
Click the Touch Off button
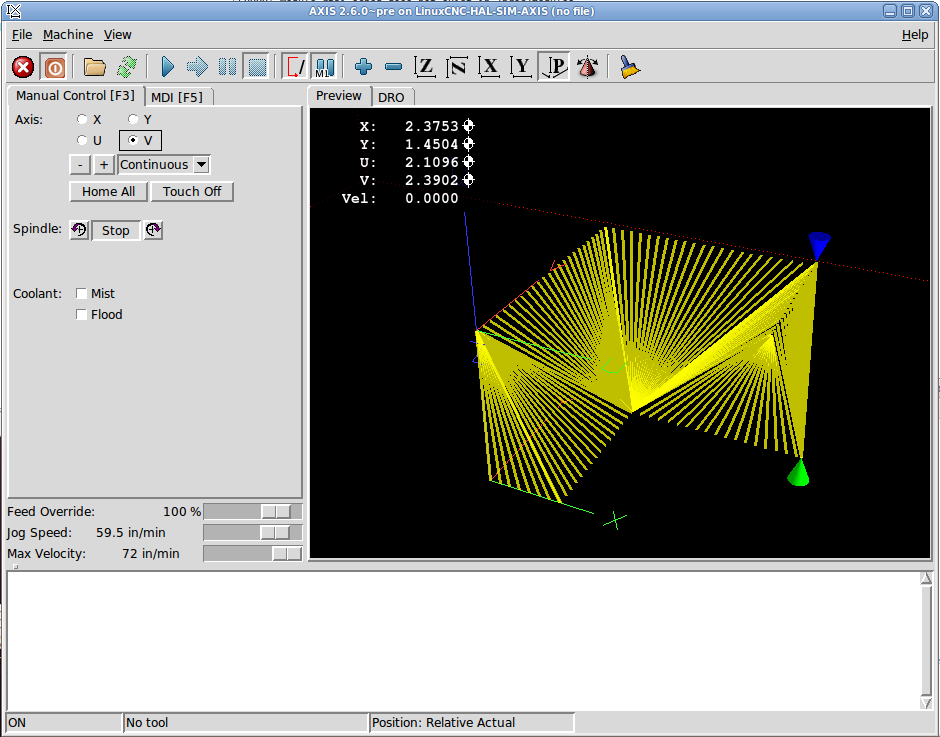pos(192,191)
